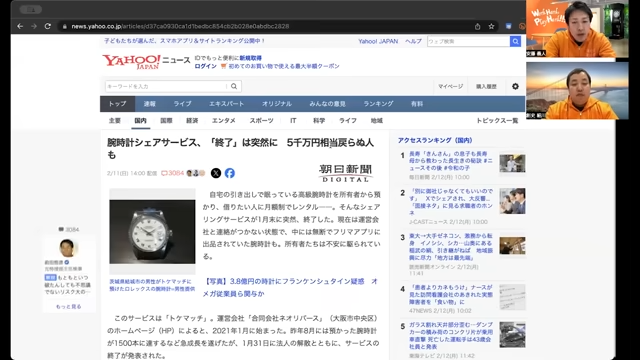The height and width of the screenshot is (360, 640).
Task: Open the Rolex watch article photo
Action: click(x=152, y=231)
